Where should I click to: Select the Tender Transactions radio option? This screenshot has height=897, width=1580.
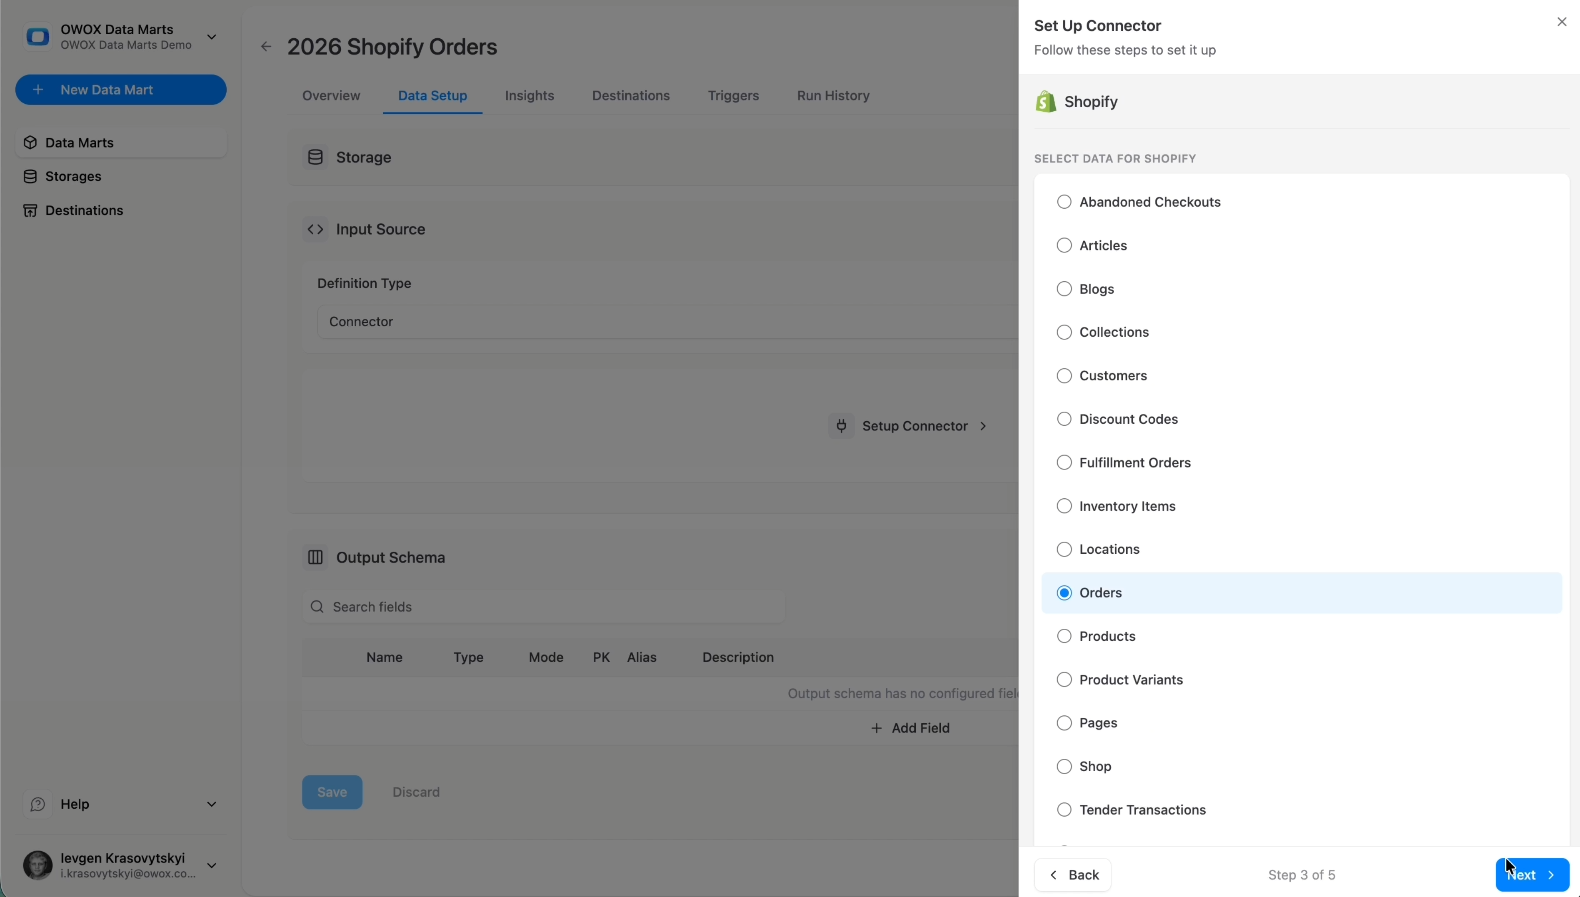1064,810
